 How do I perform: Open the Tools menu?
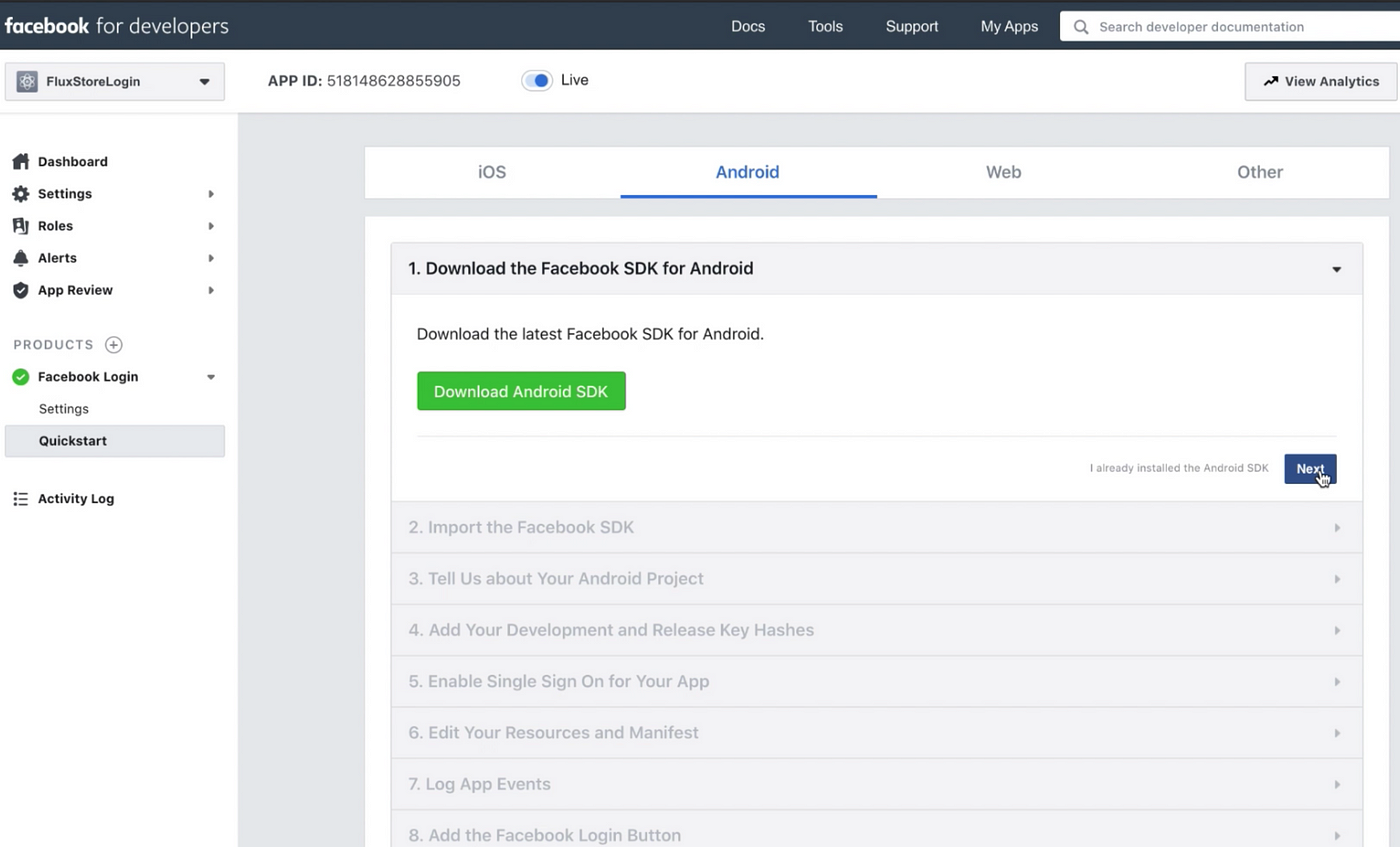[x=825, y=27]
